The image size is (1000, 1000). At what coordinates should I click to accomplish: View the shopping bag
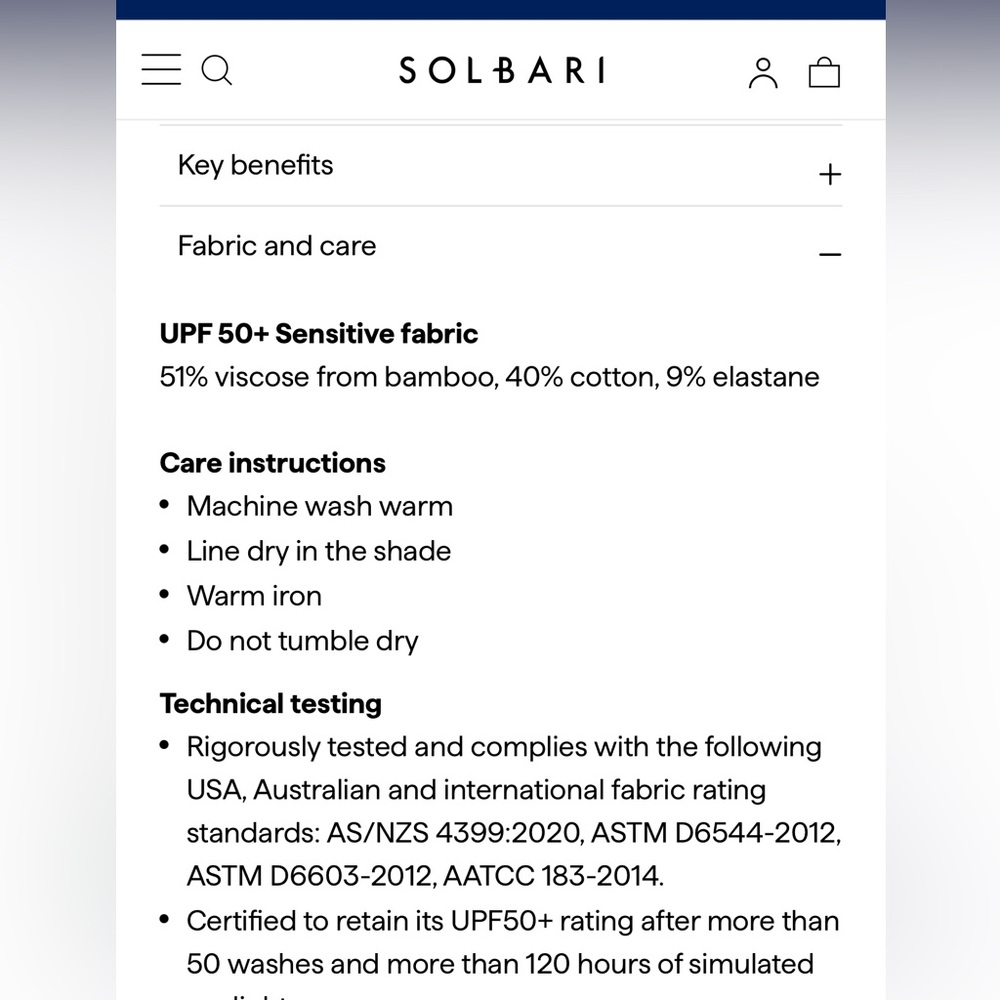824,72
